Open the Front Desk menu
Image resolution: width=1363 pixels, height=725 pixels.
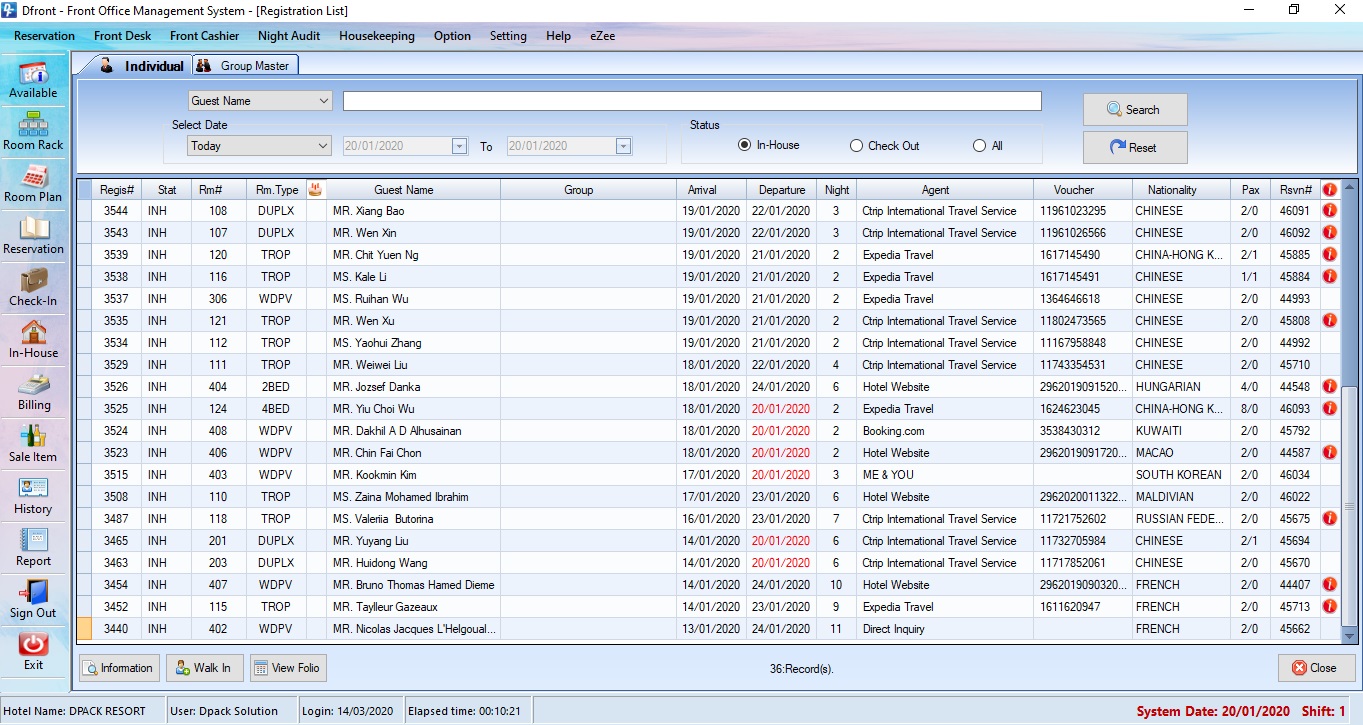click(x=123, y=36)
